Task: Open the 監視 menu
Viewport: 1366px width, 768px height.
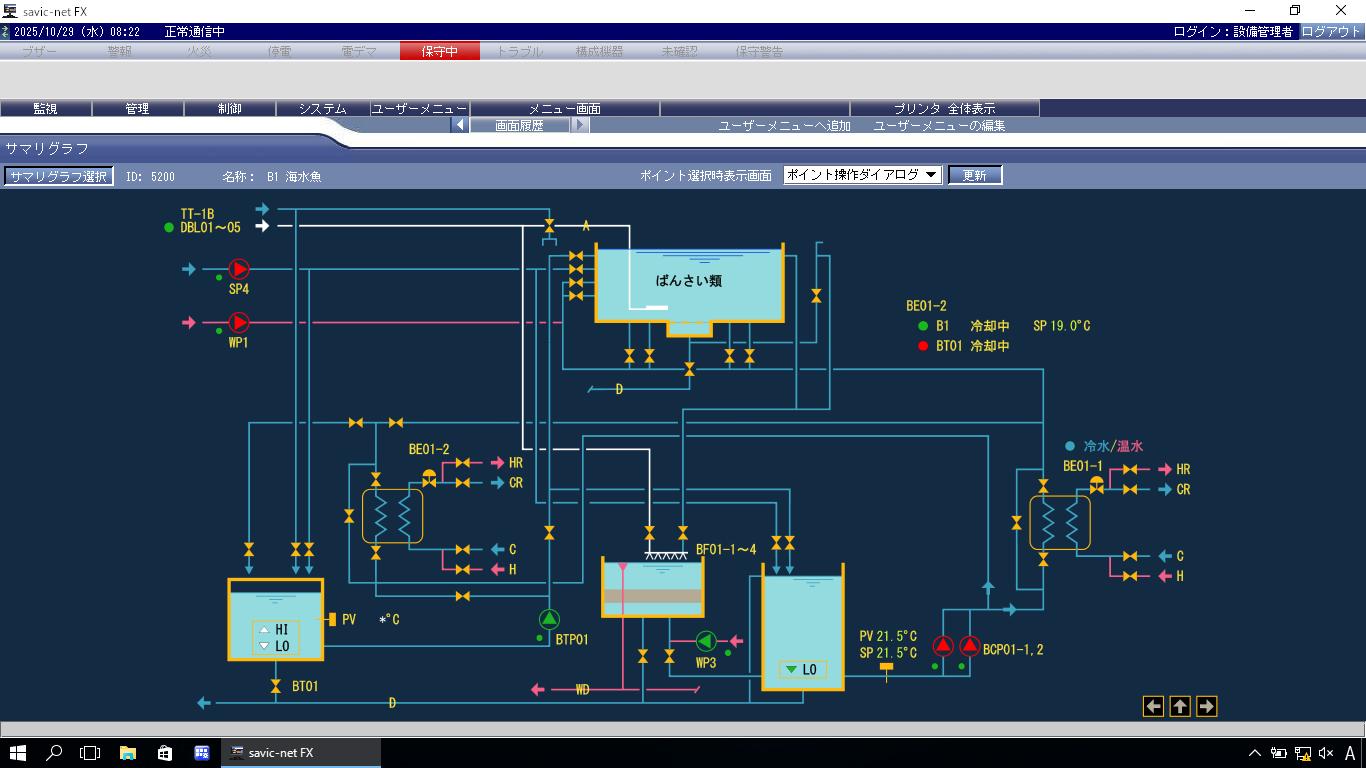Action: (x=45, y=108)
